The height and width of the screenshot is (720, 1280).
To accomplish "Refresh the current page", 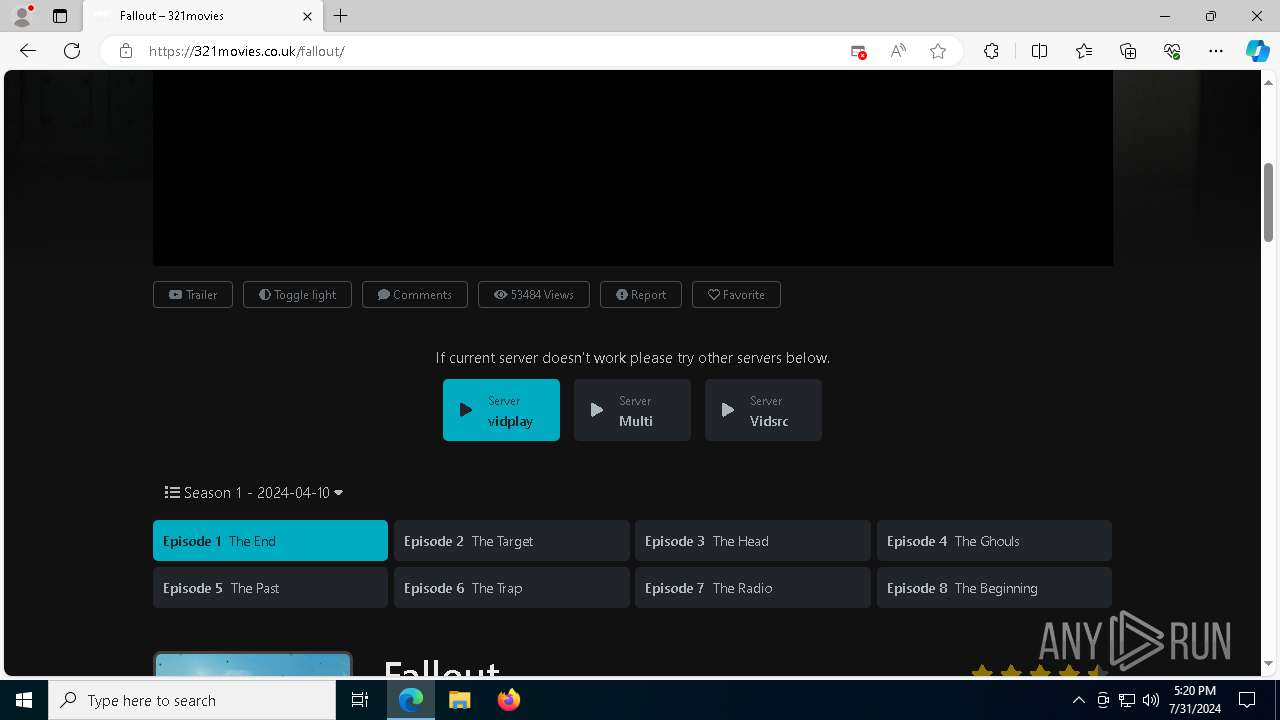I will click(x=72, y=51).
